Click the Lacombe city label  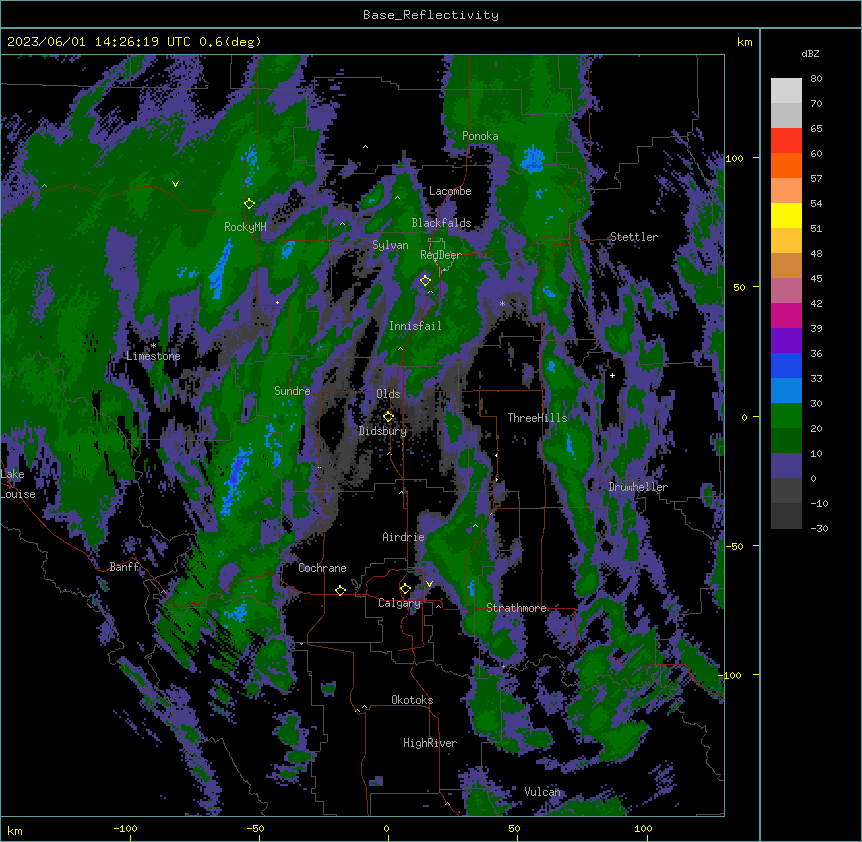[450, 191]
